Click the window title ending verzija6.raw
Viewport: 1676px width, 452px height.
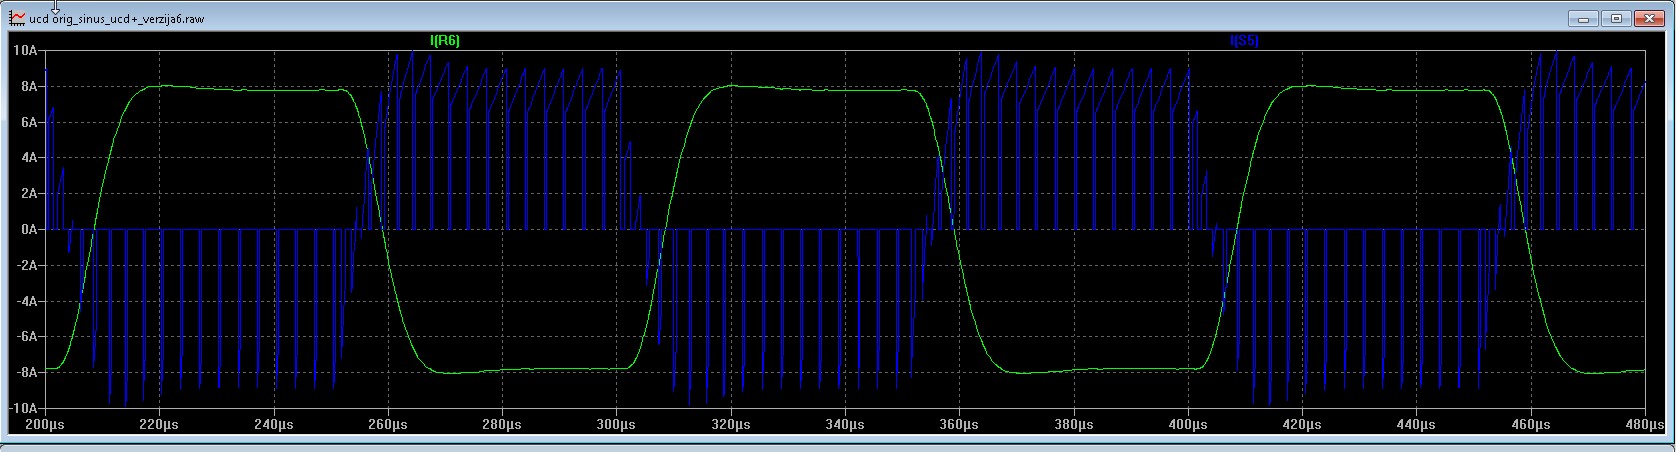tap(117, 19)
